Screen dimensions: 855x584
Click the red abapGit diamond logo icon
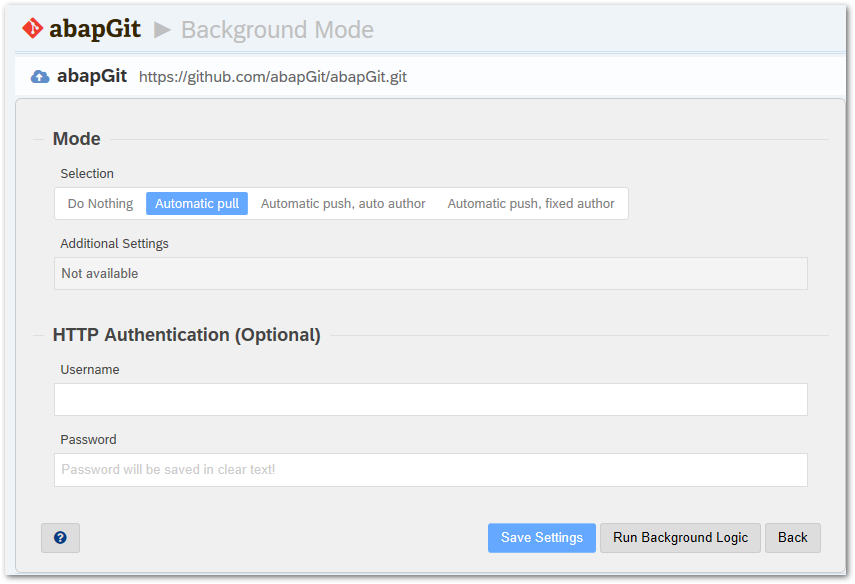pos(33,28)
